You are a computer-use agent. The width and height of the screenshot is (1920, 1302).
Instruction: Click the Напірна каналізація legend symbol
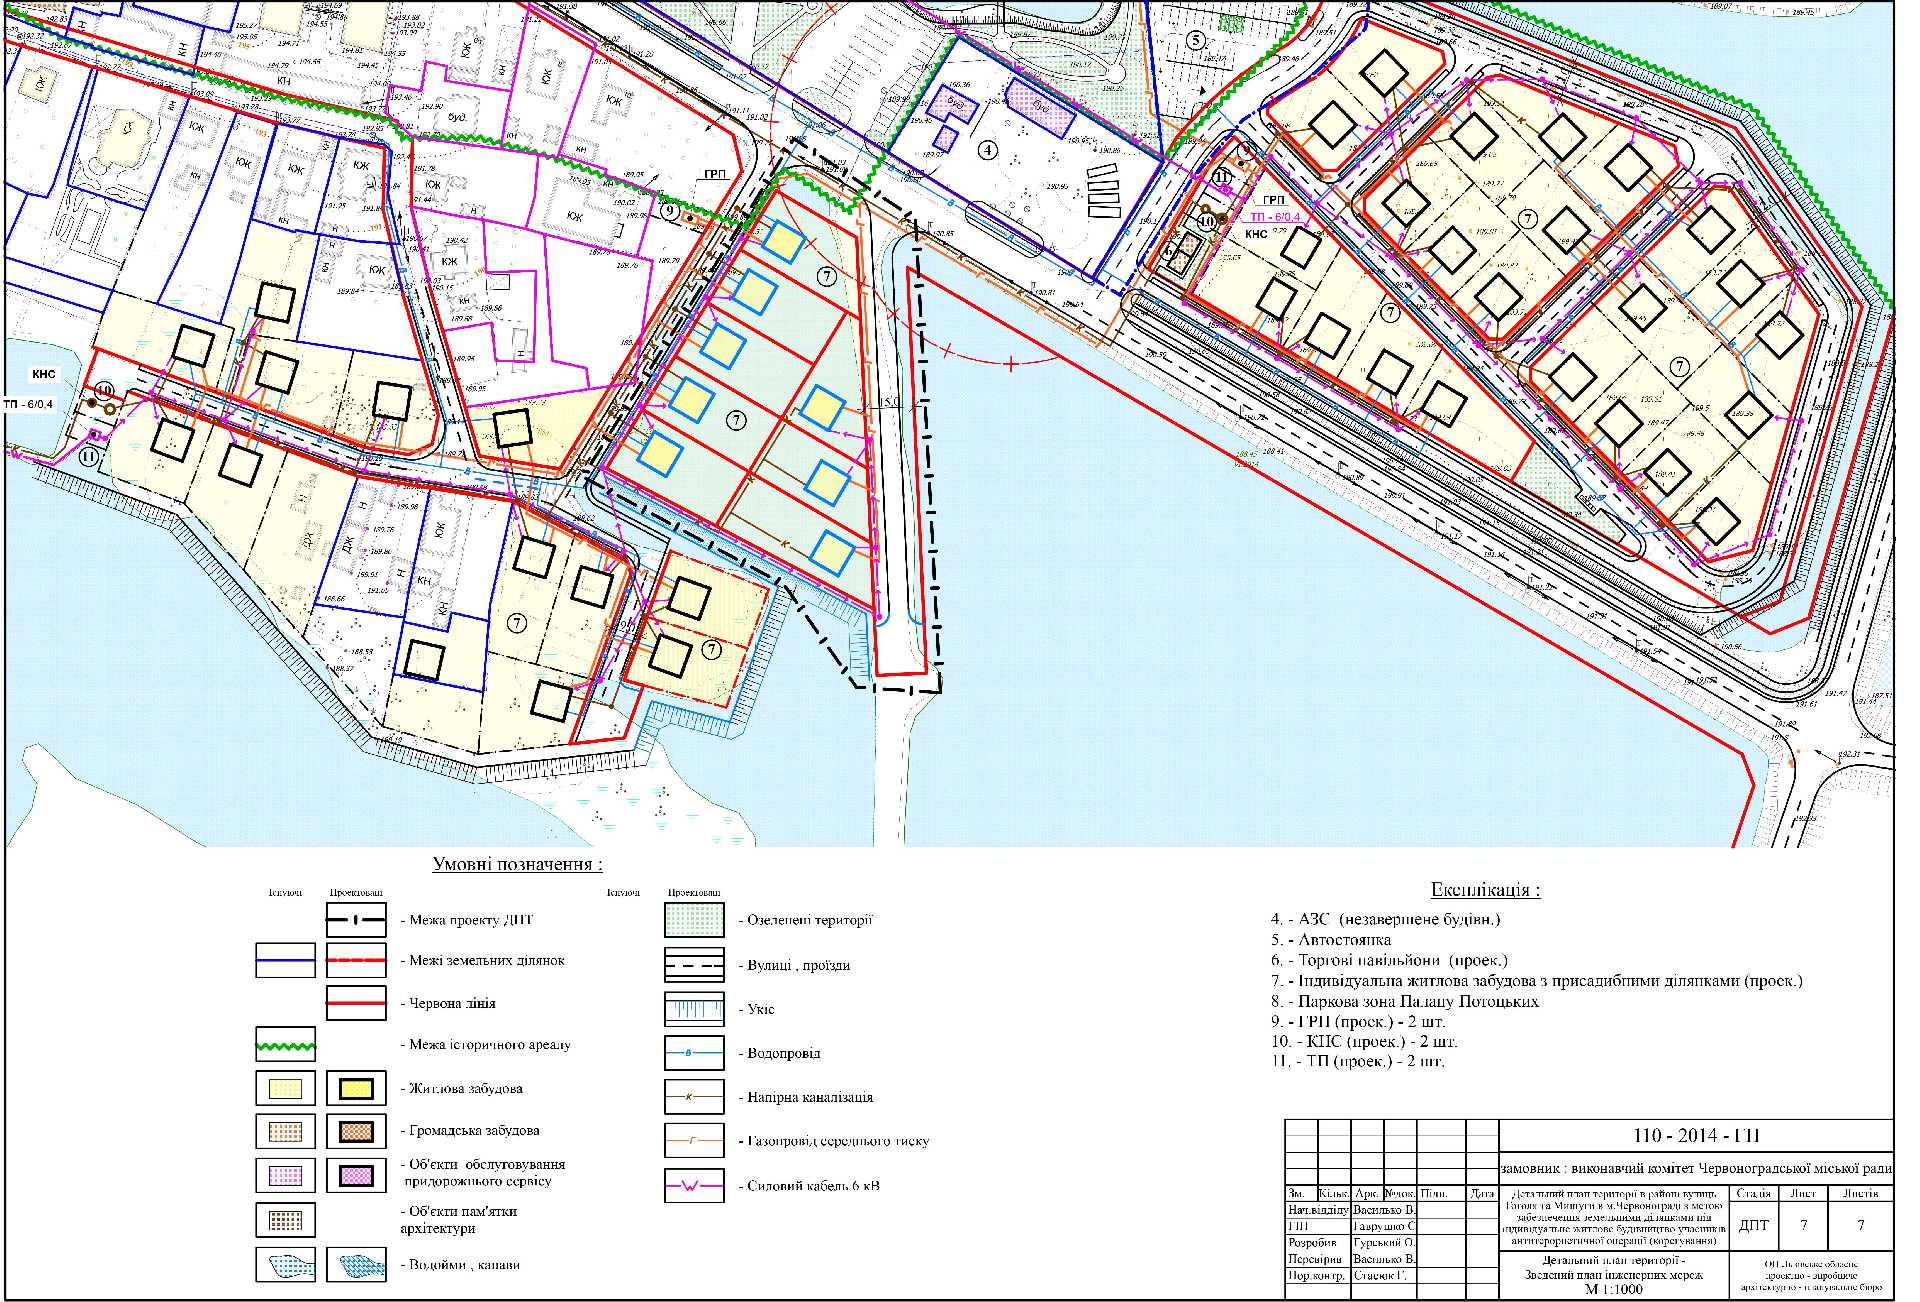[x=694, y=1097]
